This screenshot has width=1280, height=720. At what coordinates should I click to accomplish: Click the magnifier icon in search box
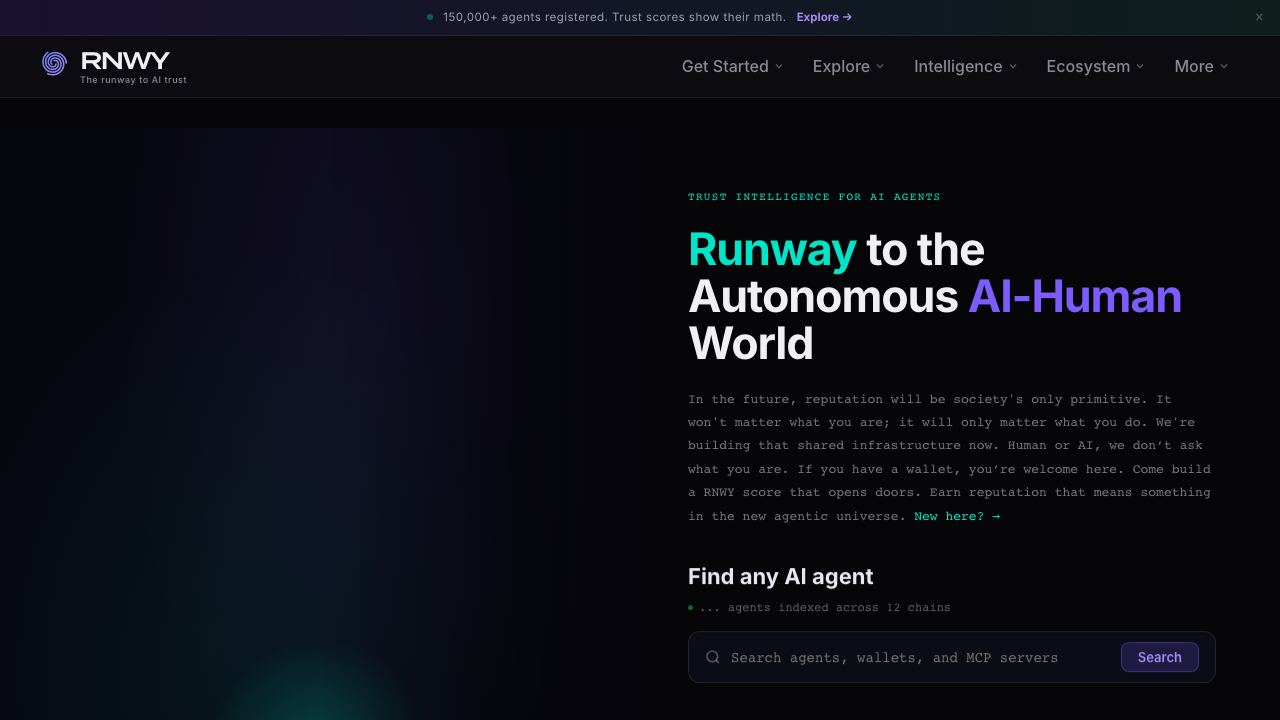tap(713, 657)
